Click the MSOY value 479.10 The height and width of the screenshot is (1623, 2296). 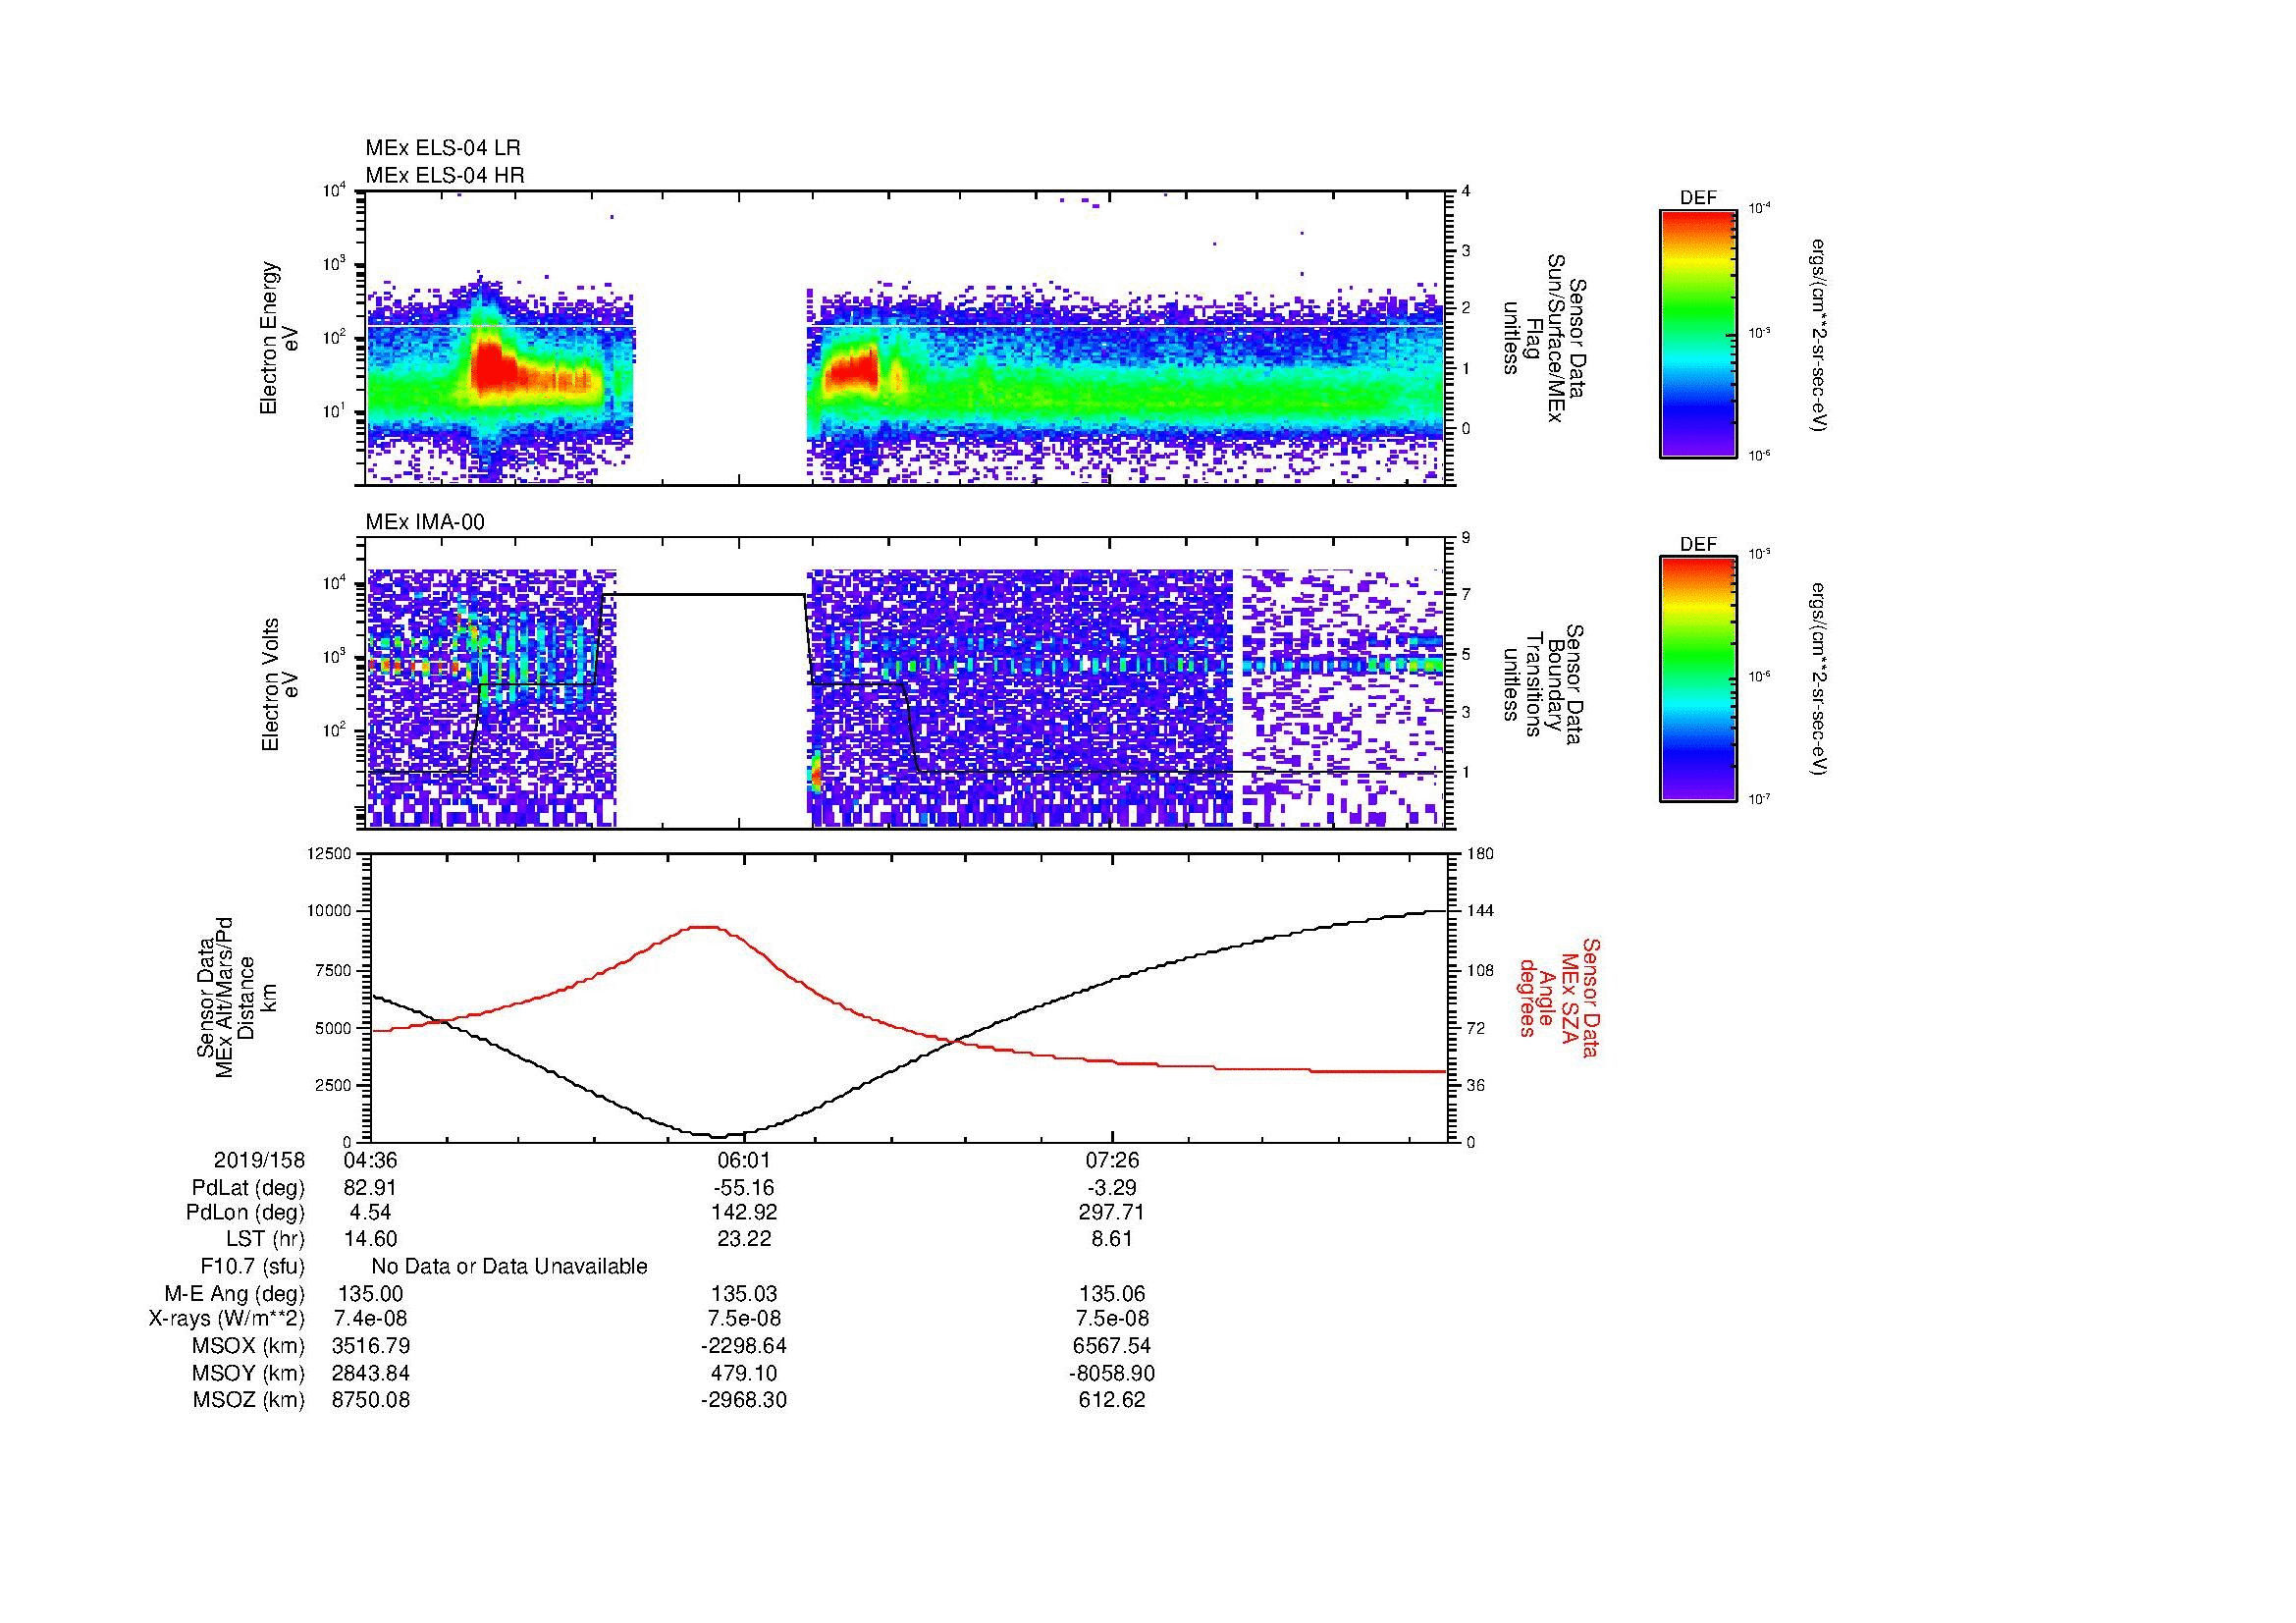(x=744, y=1373)
